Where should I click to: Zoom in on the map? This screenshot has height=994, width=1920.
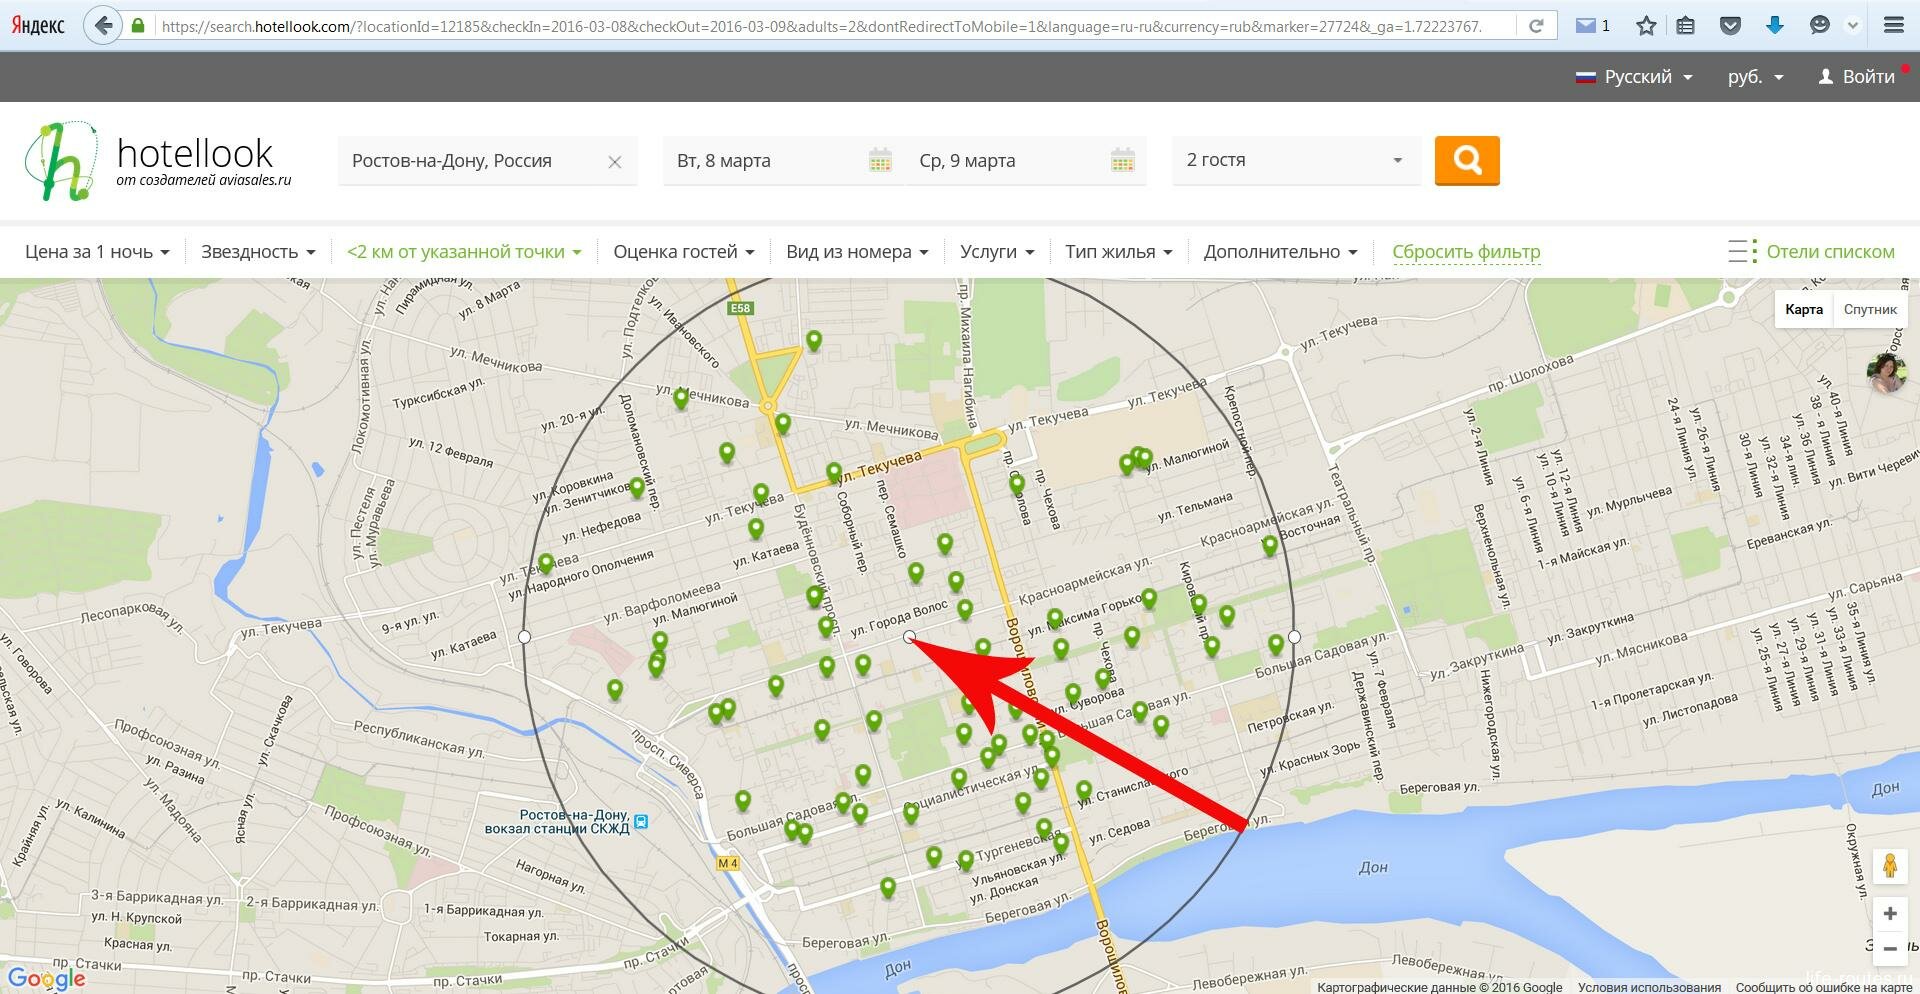pyautogui.click(x=1890, y=913)
